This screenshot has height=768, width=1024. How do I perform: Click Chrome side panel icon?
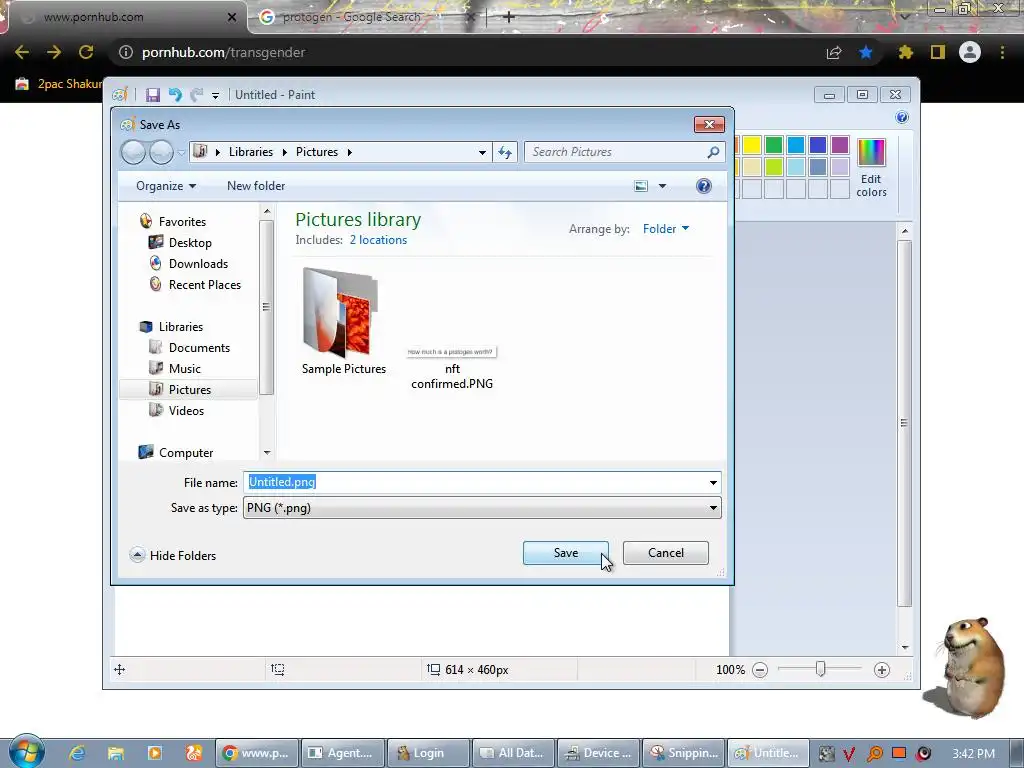(x=938, y=52)
